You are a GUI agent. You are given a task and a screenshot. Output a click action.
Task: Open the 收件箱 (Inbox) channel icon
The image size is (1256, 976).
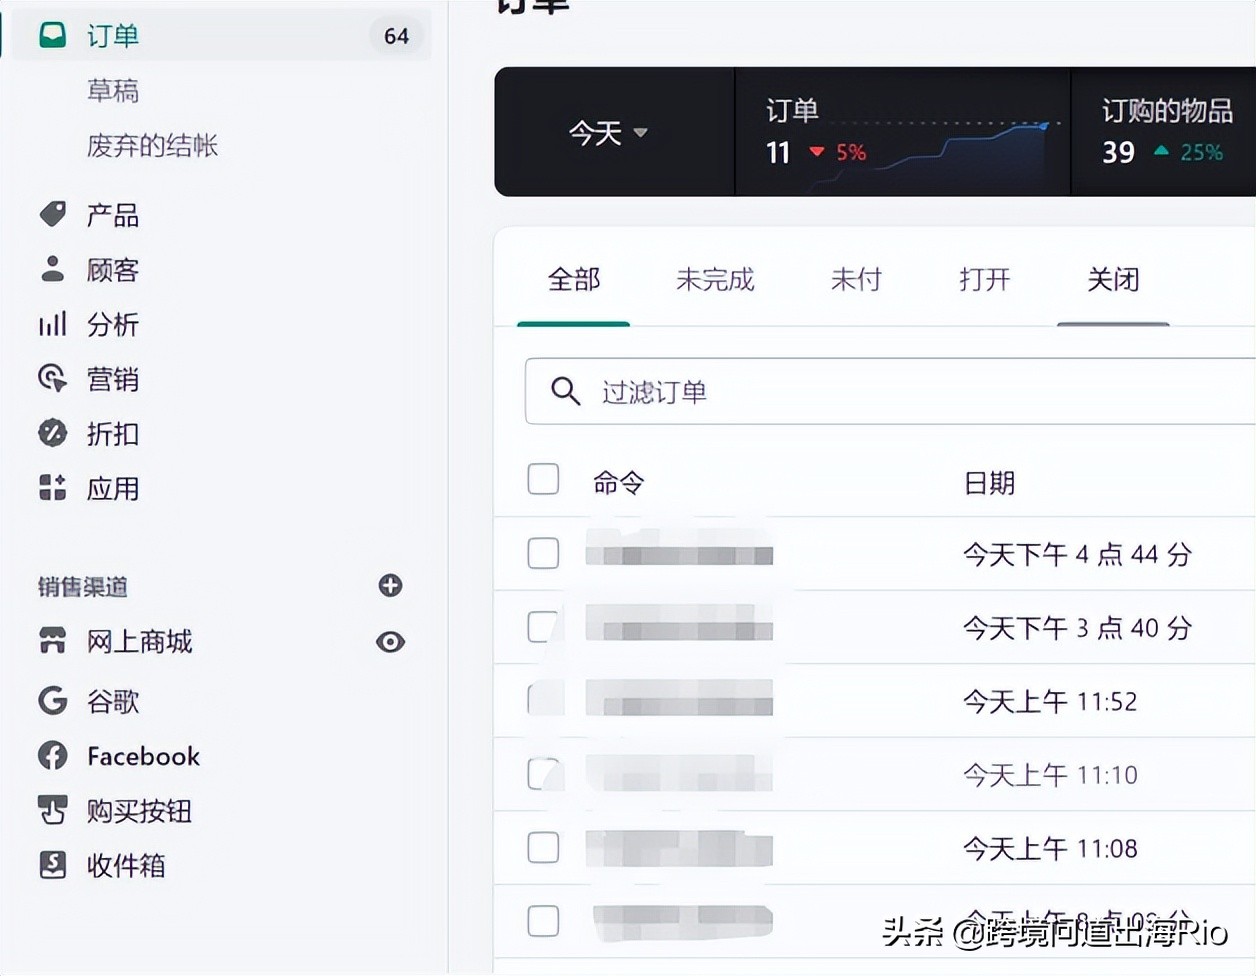tap(51, 866)
